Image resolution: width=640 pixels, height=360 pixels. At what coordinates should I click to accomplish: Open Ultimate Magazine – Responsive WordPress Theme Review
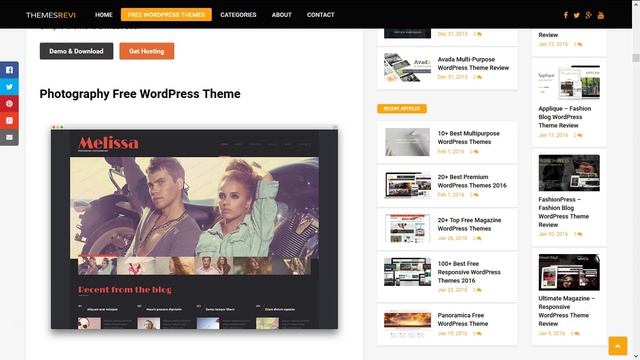coord(566,311)
